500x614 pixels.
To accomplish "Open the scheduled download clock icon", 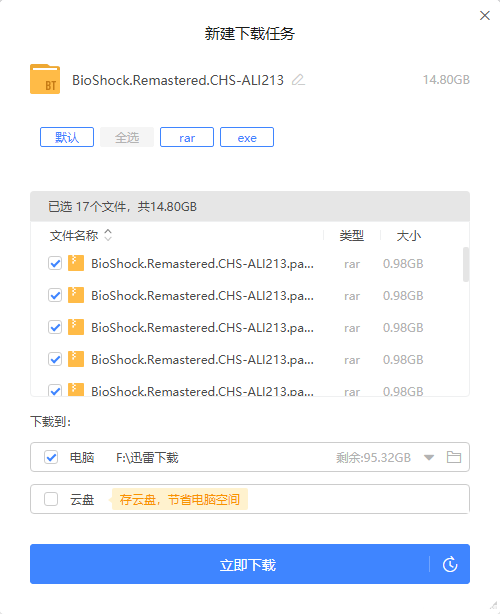I will (x=450, y=564).
